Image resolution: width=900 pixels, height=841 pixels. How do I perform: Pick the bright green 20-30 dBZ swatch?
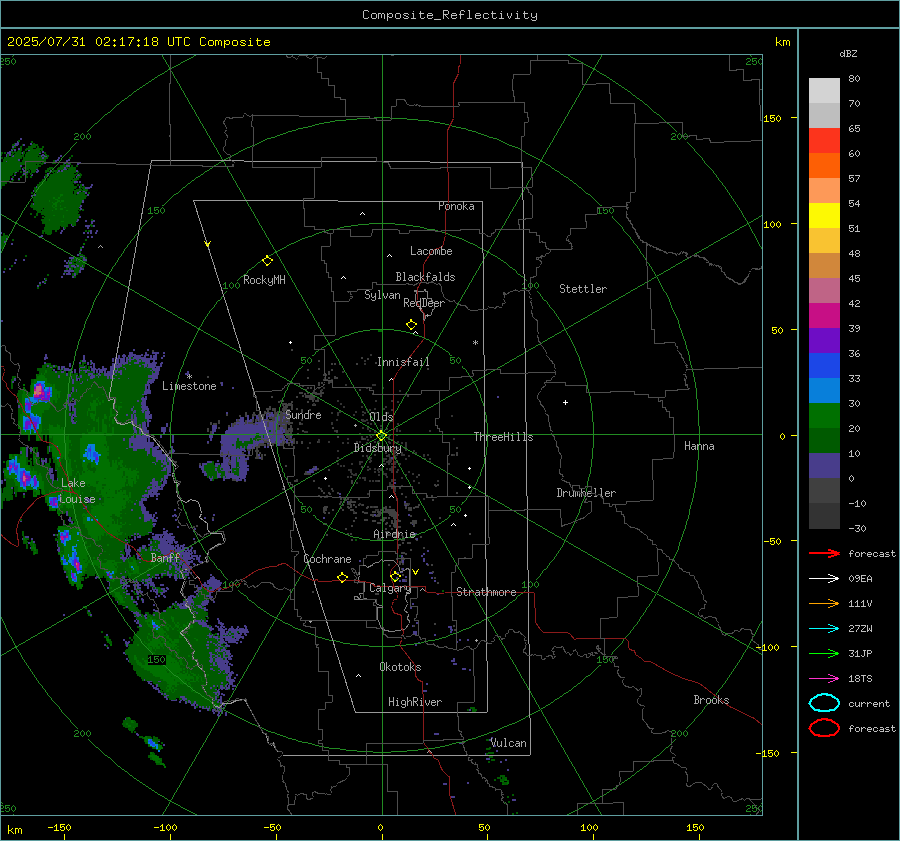[x=824, y=416]
